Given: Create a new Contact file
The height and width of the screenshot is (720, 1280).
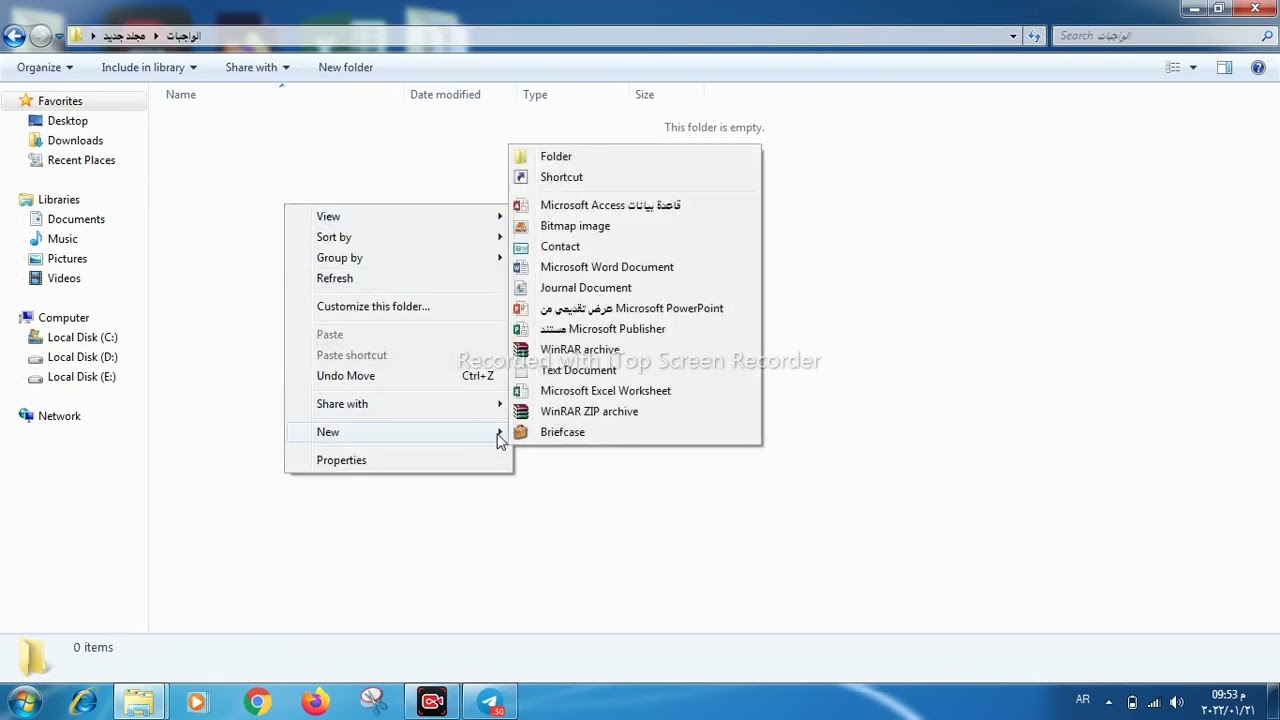Looking at the screenshot, I should [635, 246].
